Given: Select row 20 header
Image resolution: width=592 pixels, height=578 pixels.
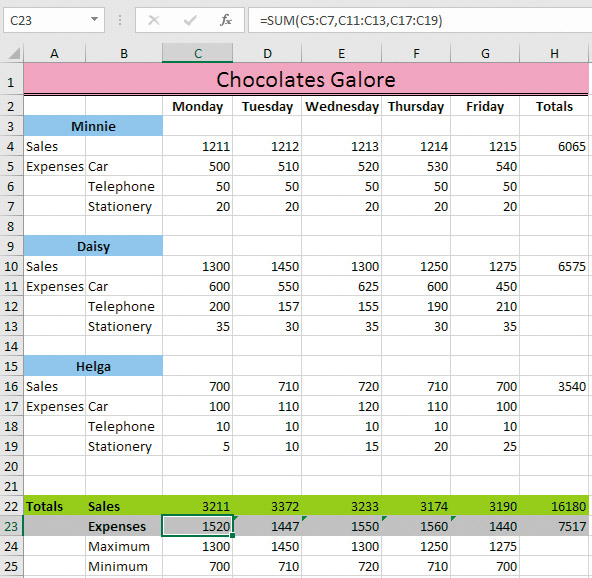Looking at the screenshot, I should 11,466.
